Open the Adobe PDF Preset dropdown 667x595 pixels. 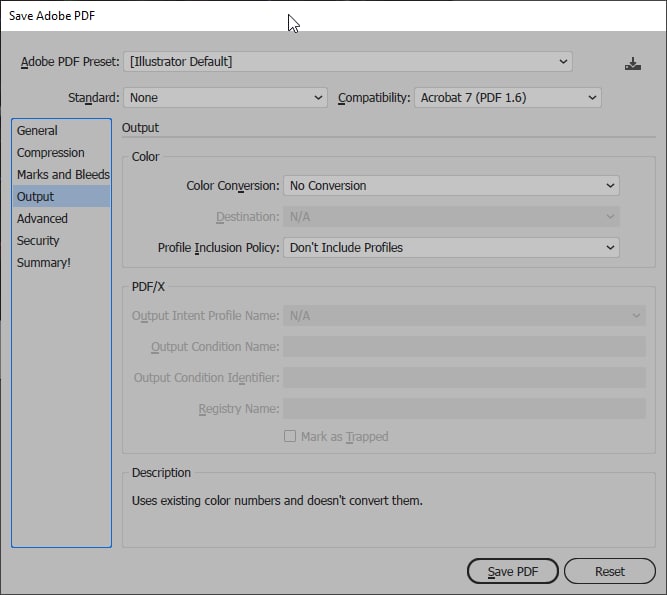pos(348,62)
